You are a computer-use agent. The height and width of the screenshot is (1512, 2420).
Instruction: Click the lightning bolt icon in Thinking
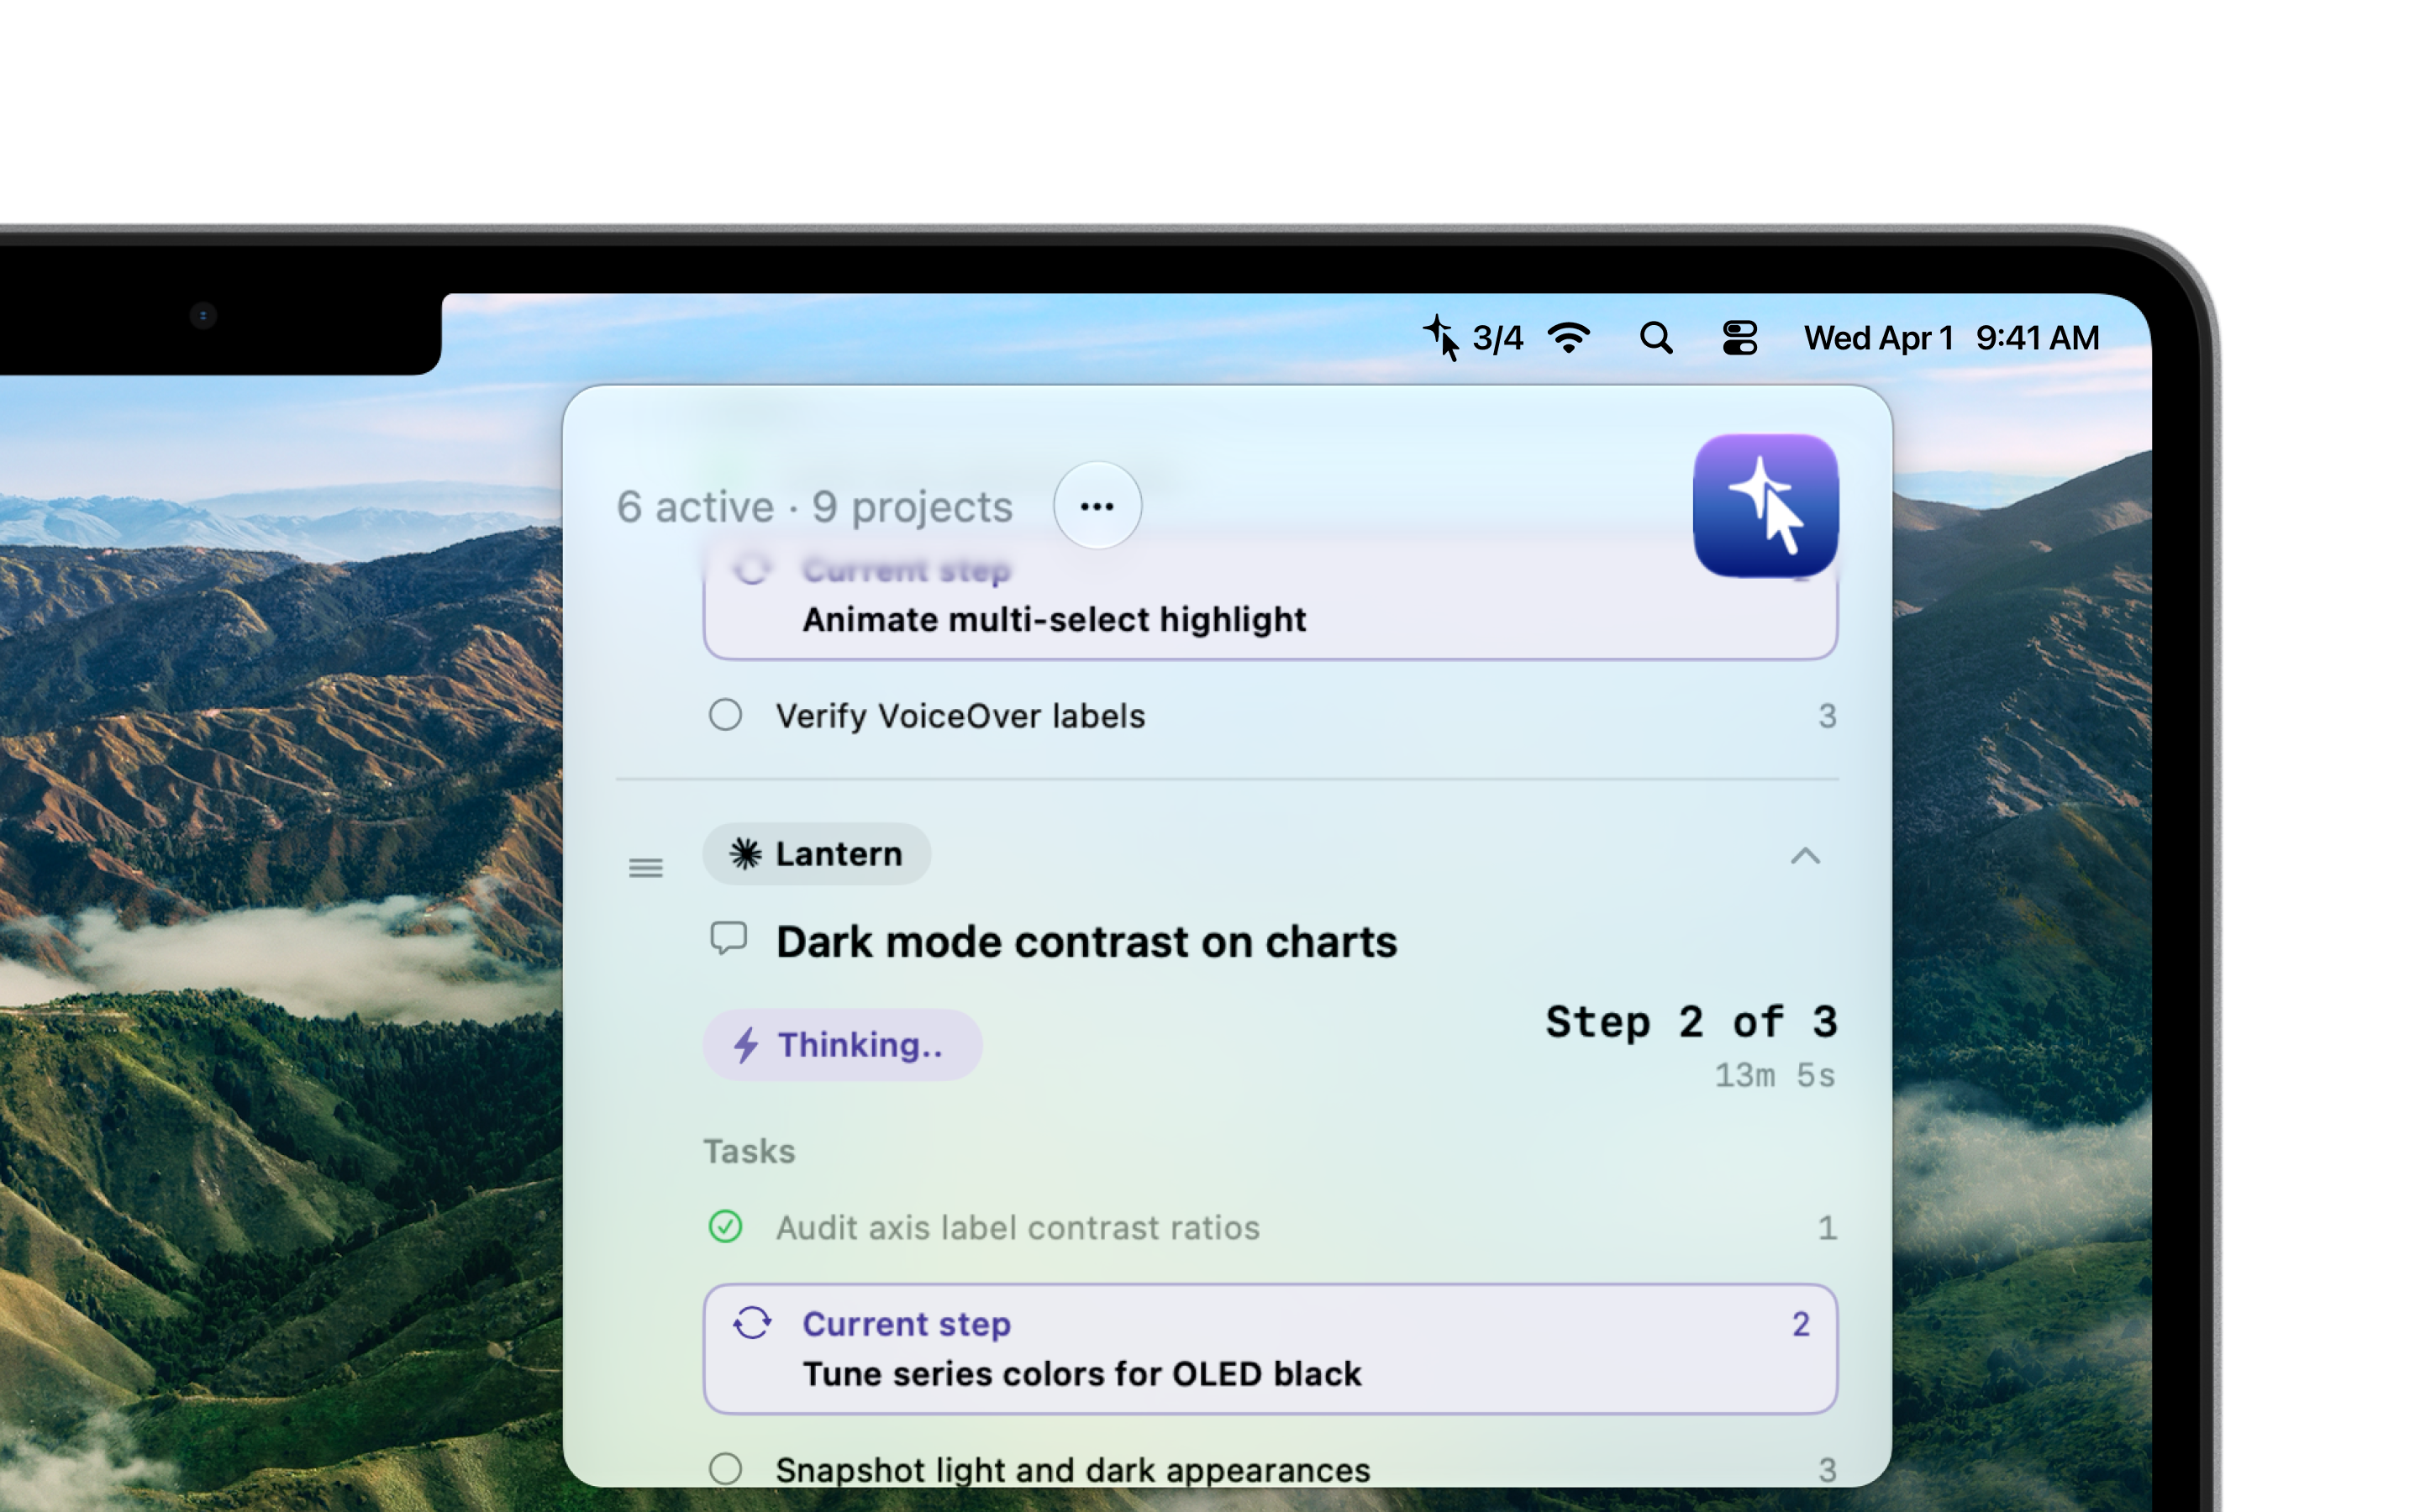746,1045
